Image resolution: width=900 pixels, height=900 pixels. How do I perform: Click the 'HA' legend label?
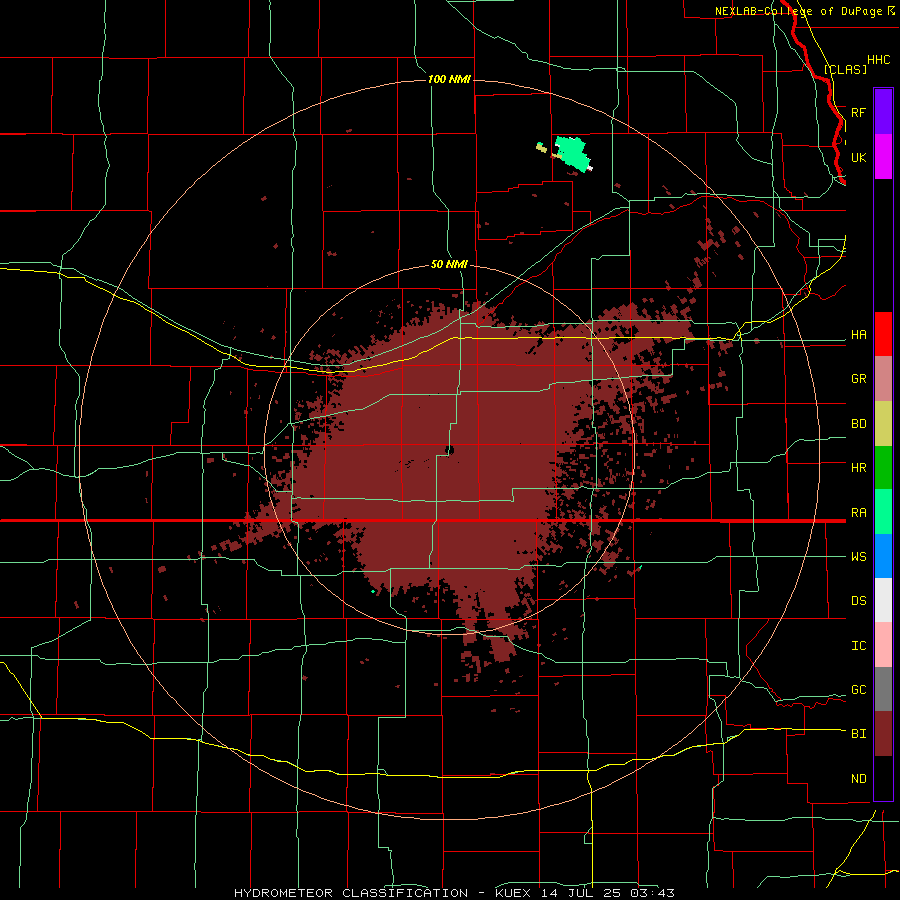(x=858, y=335)
